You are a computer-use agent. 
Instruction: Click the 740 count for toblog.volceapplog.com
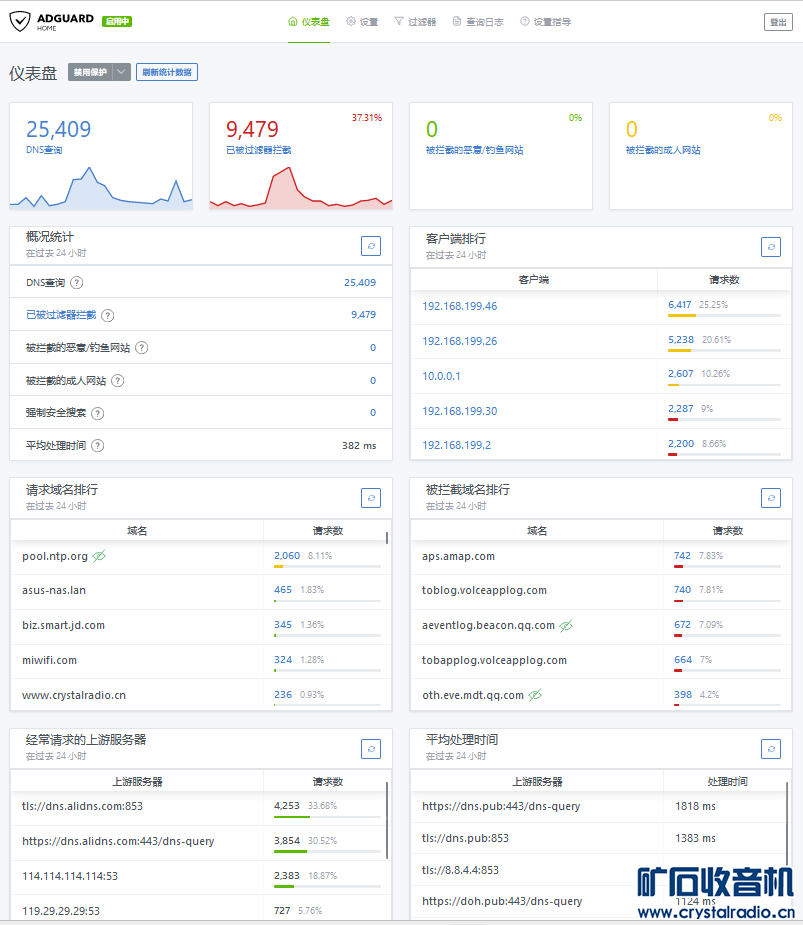(682, 589)
